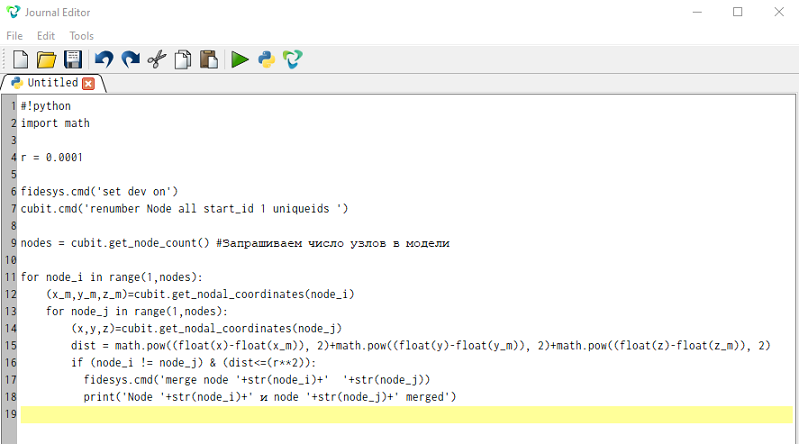Click the teal Fidesys logo toolbar icon
The width and height of the screenshot is (799, 444).
(292, 60)
